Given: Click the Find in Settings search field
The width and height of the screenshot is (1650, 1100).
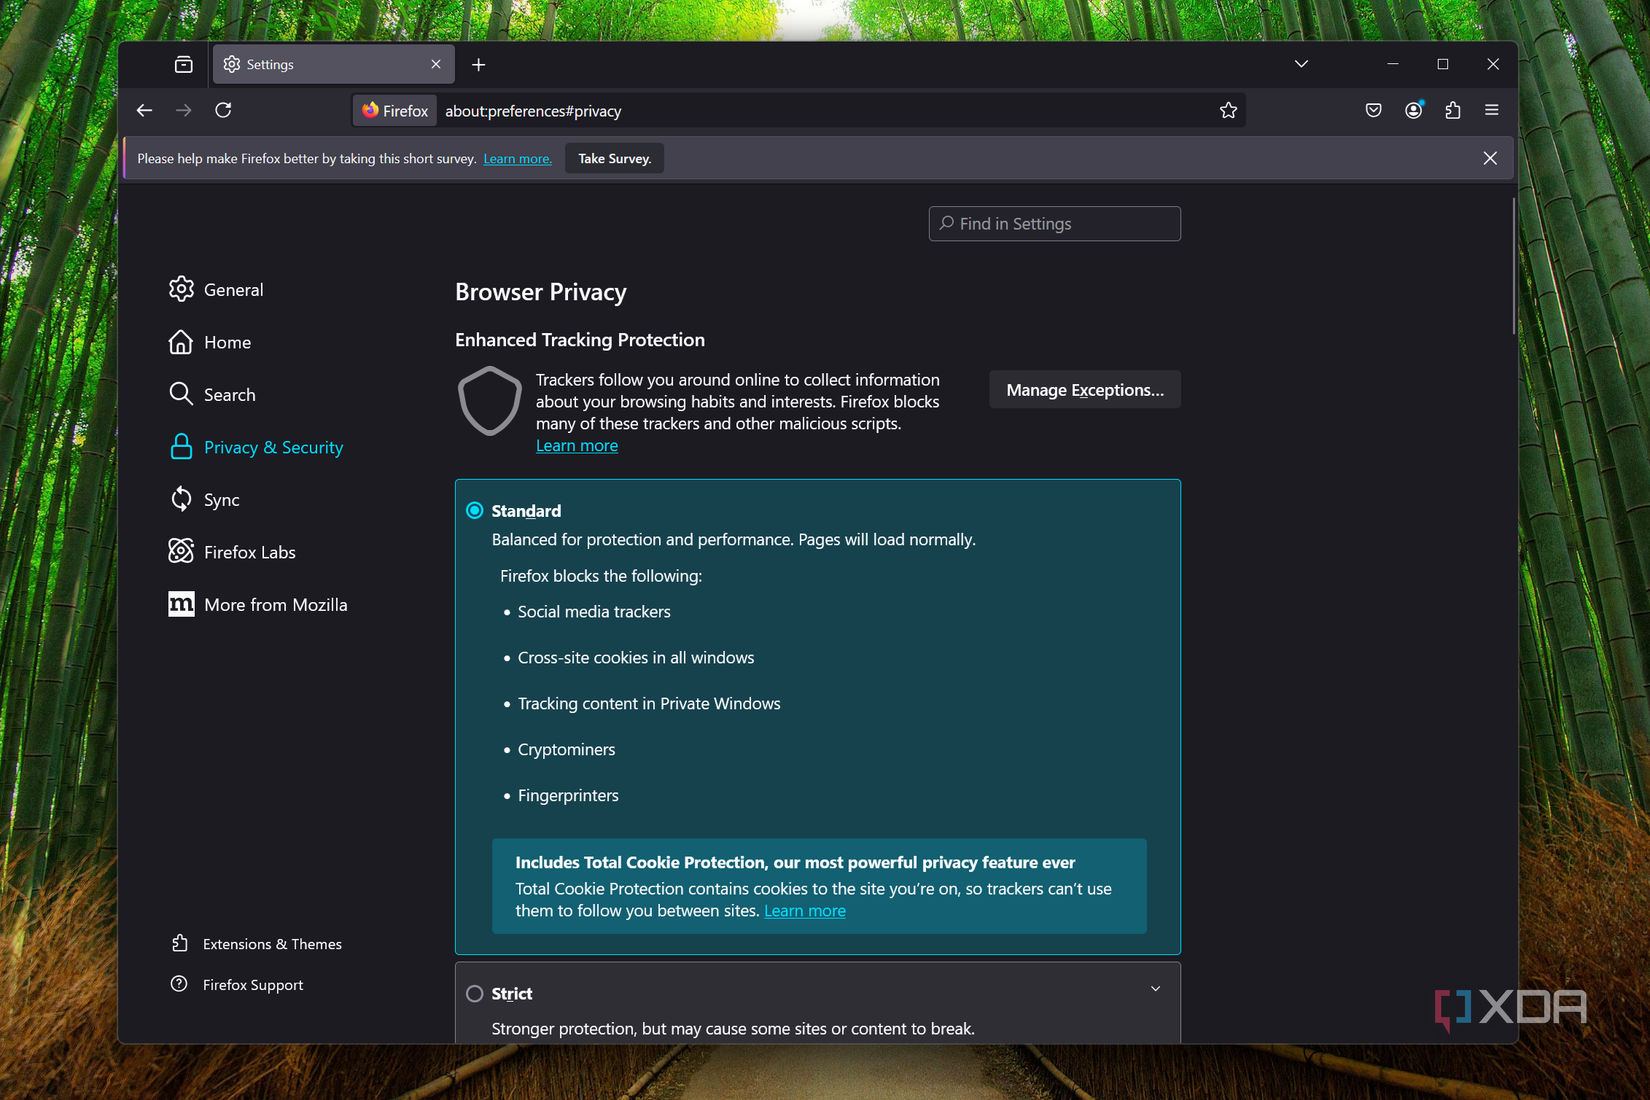Looking at the screenshot, I should pyautogui.click(x=1054, y=224).
